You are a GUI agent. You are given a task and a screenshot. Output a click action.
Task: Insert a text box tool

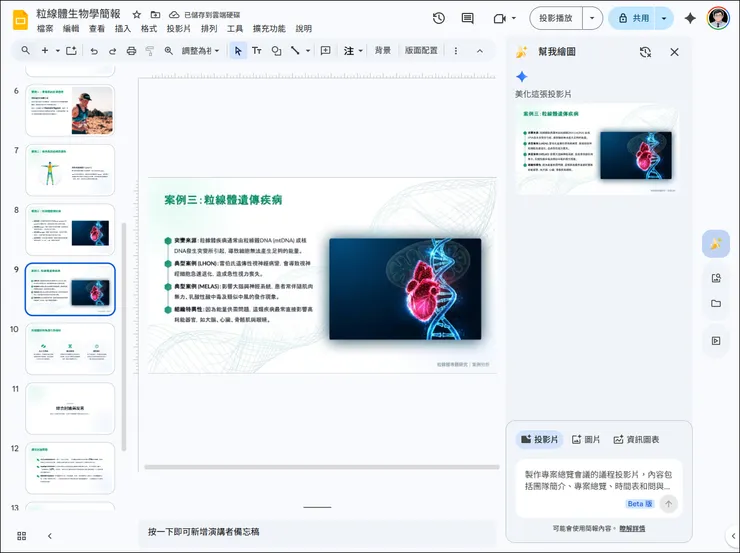coord(257,50)
